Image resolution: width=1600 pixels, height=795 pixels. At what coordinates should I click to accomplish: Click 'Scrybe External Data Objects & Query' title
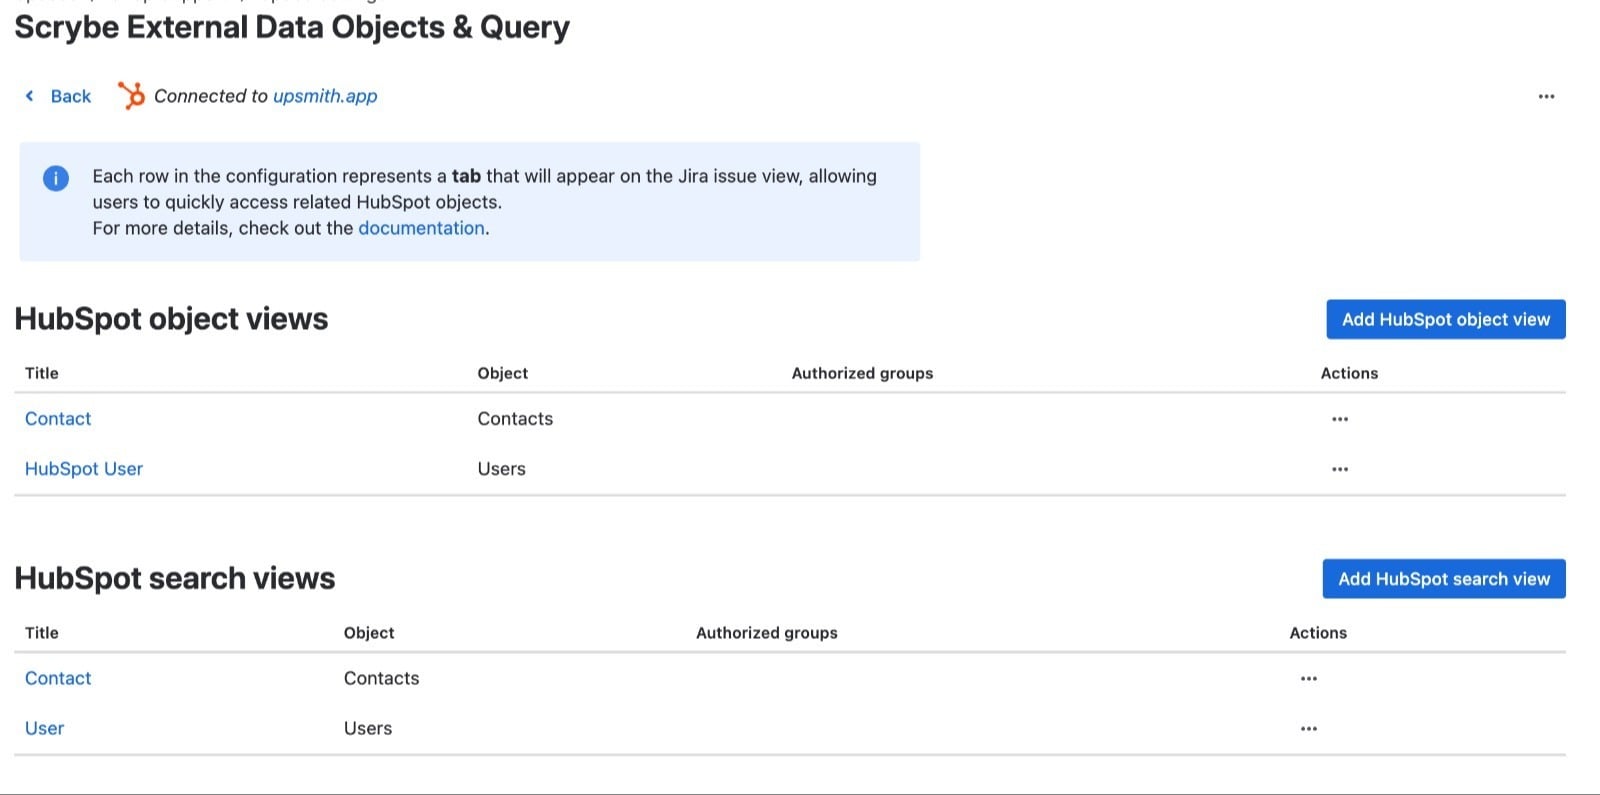point(292,27)
